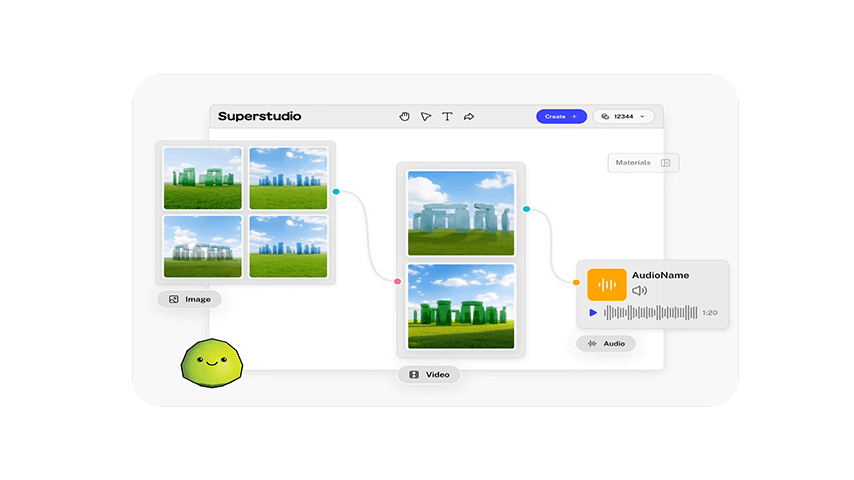Expand the 12344 credits dropdown
This screenshot has width=854, height=480.
click(x=641, y=117)
